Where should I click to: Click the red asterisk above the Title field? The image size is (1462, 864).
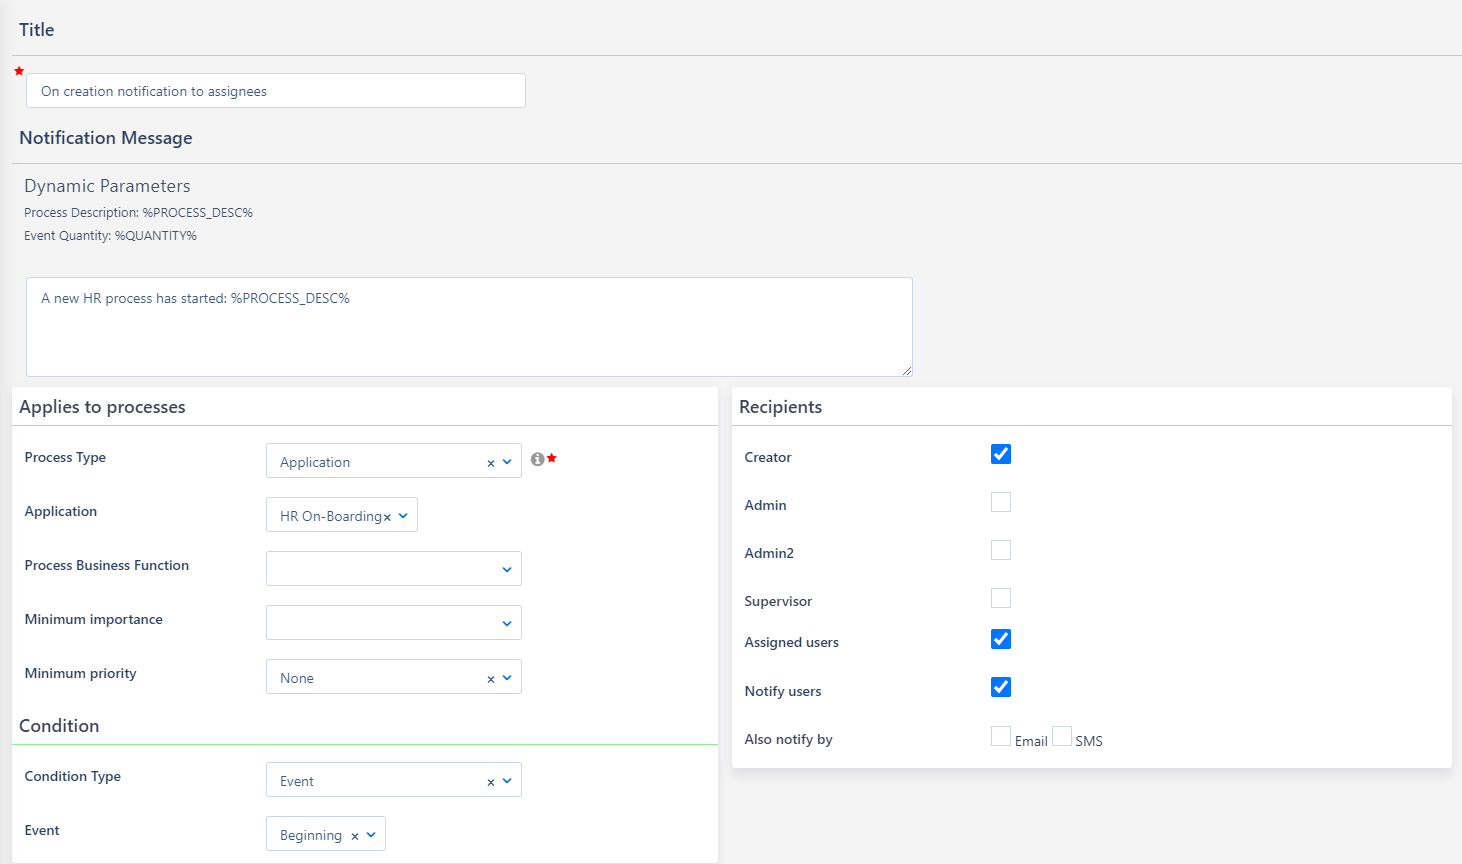click(18, 71)
